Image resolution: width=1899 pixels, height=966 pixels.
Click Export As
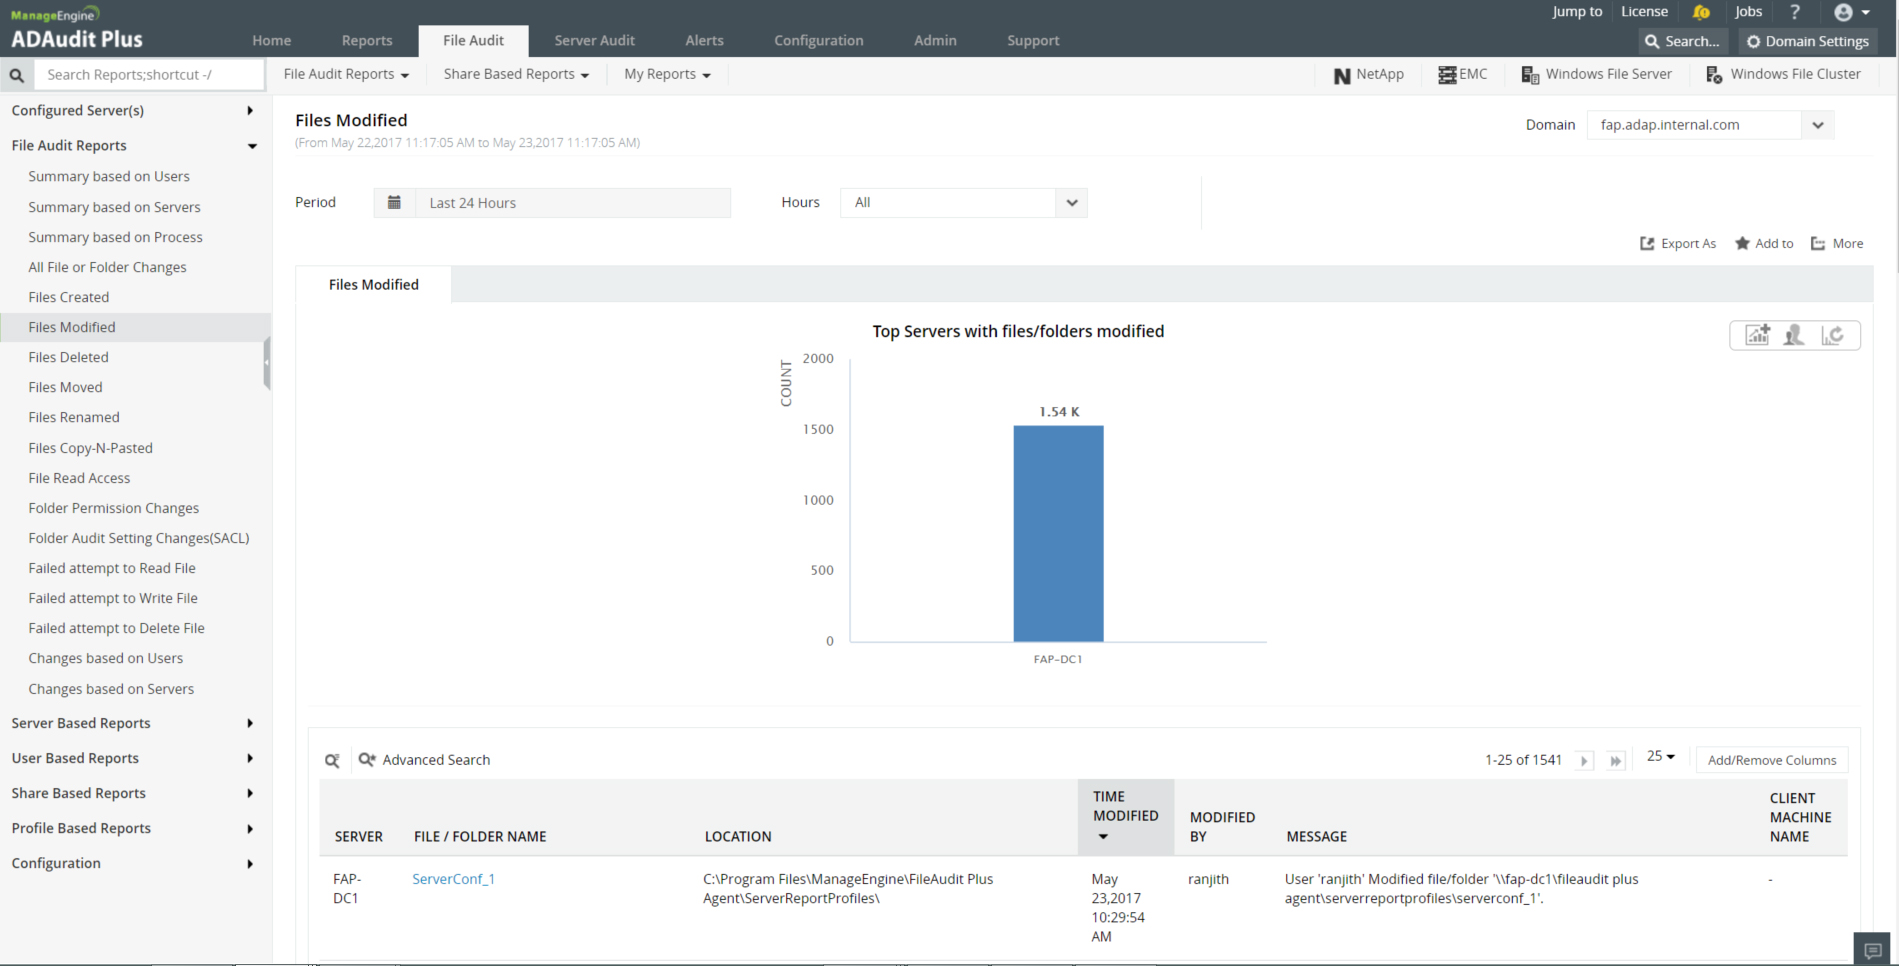click(x=1678, y=244)
